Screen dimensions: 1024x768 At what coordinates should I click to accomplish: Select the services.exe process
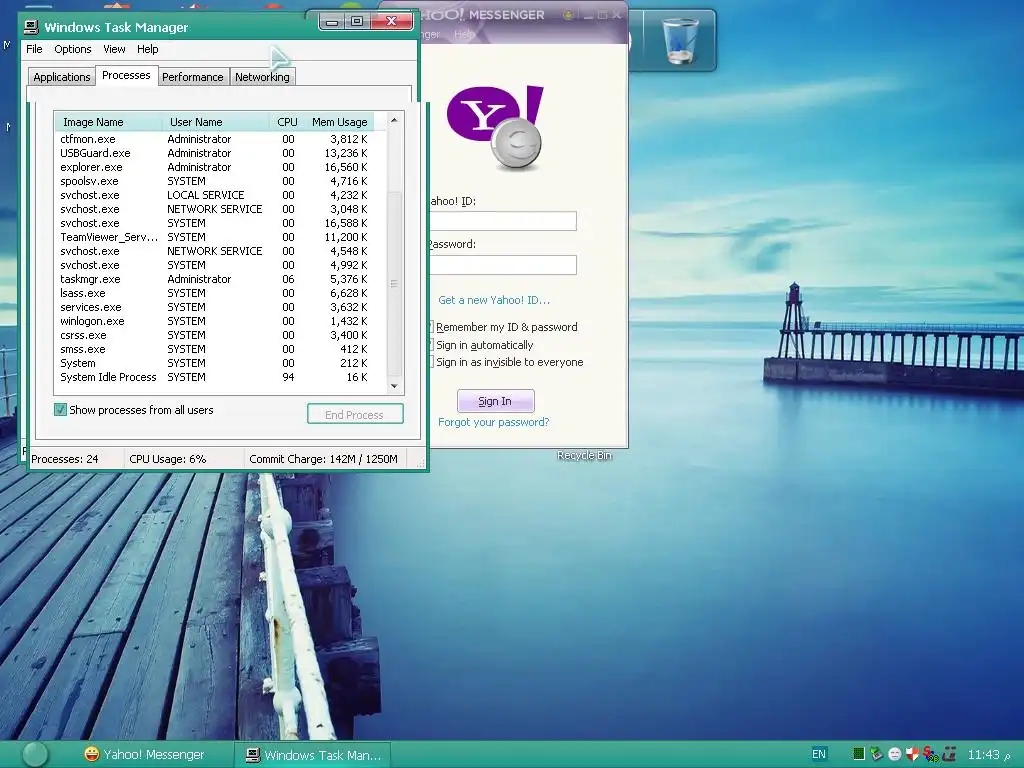point(214,307)
